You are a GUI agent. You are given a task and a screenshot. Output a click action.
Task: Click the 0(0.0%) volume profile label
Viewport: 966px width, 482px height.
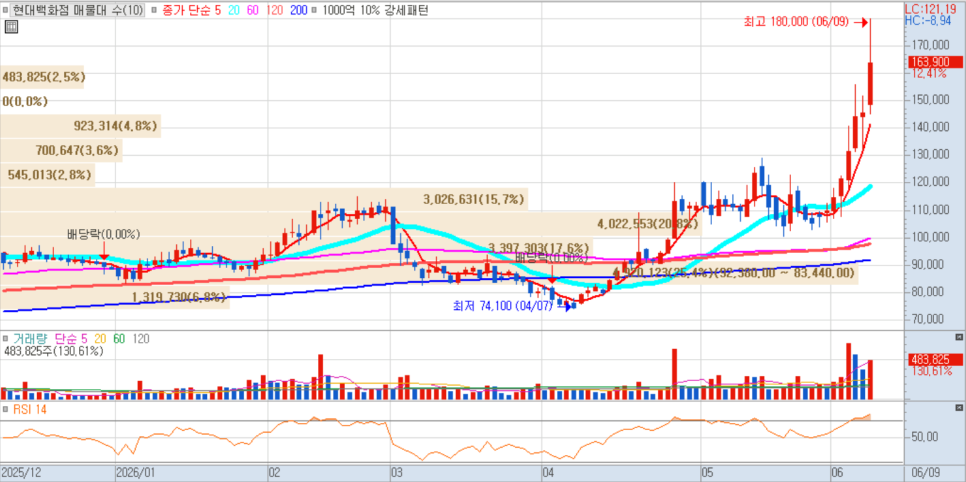tap(25, 101)
